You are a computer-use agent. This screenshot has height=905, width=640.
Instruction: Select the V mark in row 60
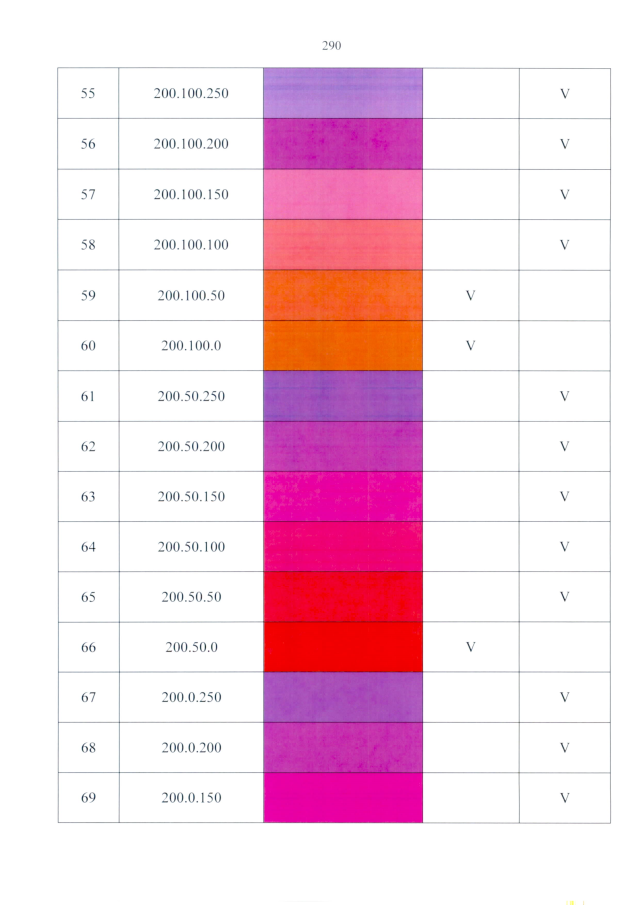[x=470, y=346]
